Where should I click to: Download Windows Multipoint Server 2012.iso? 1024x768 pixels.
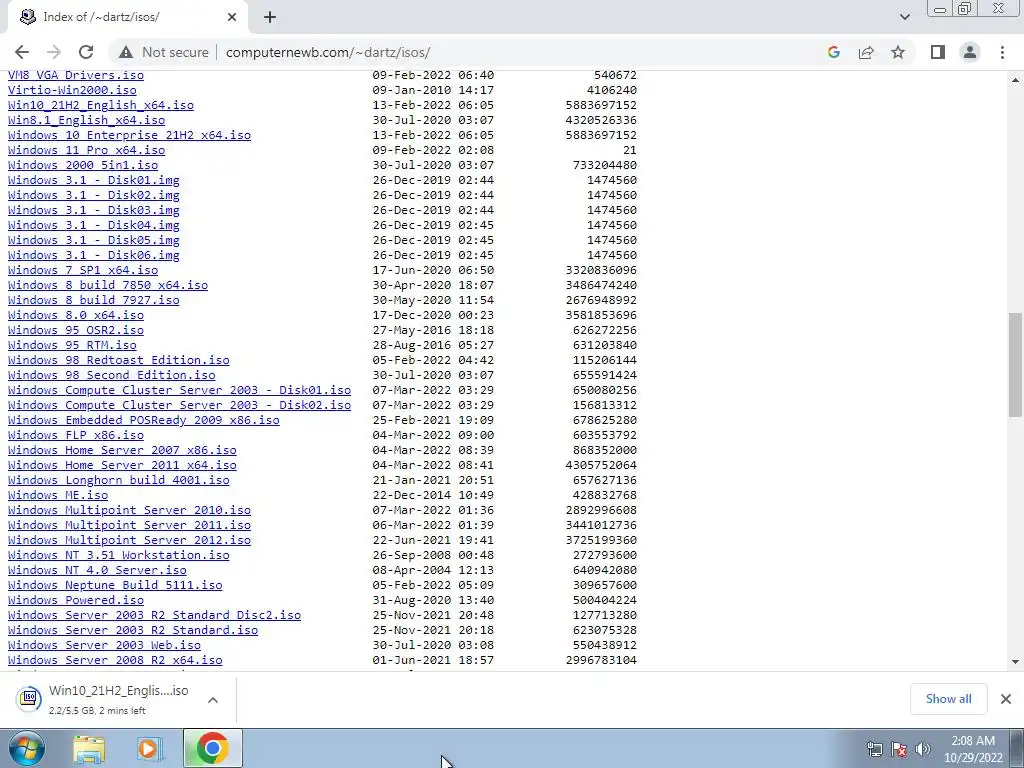129,541
